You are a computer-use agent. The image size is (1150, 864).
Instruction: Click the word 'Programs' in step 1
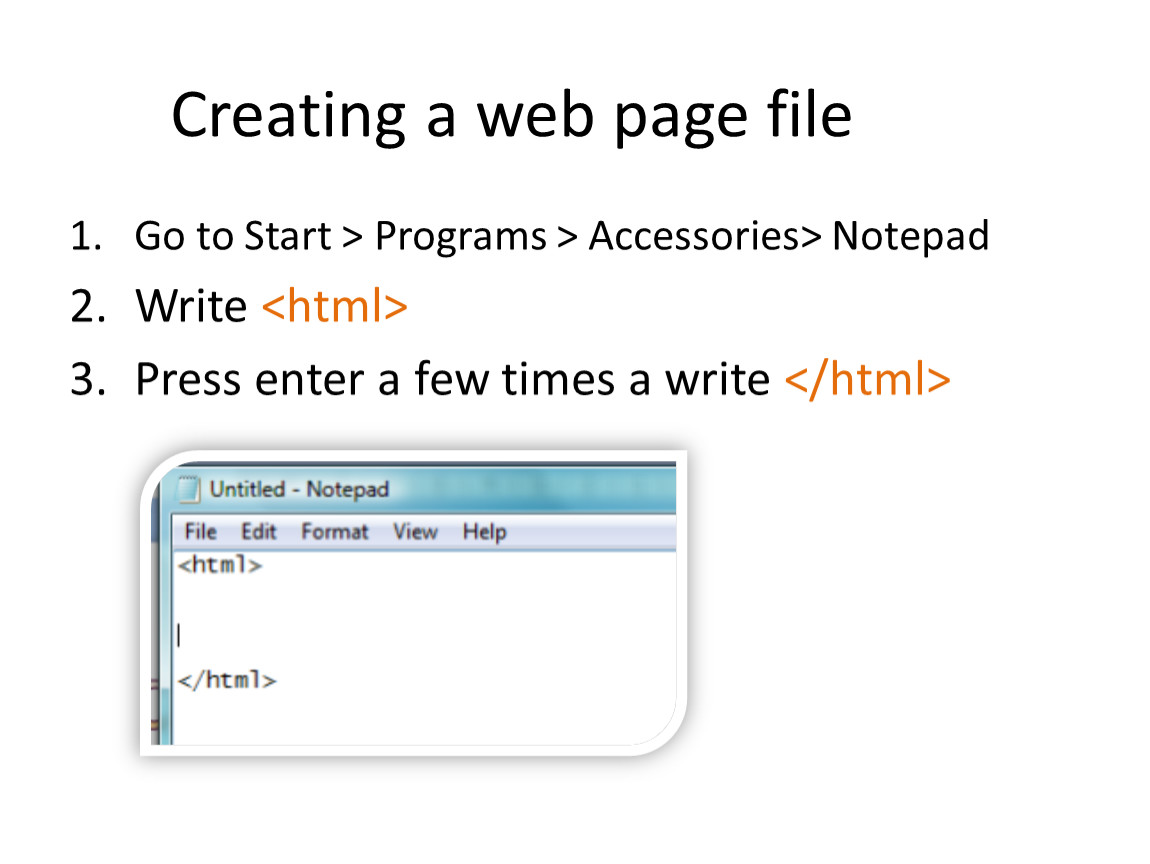coord(461,238)
